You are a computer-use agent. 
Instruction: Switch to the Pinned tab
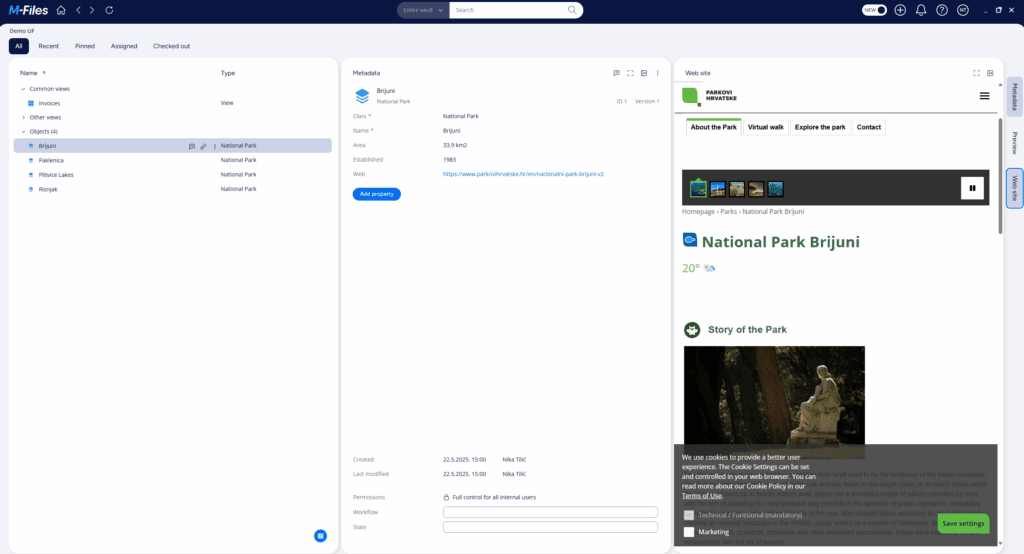click(85, 46)
